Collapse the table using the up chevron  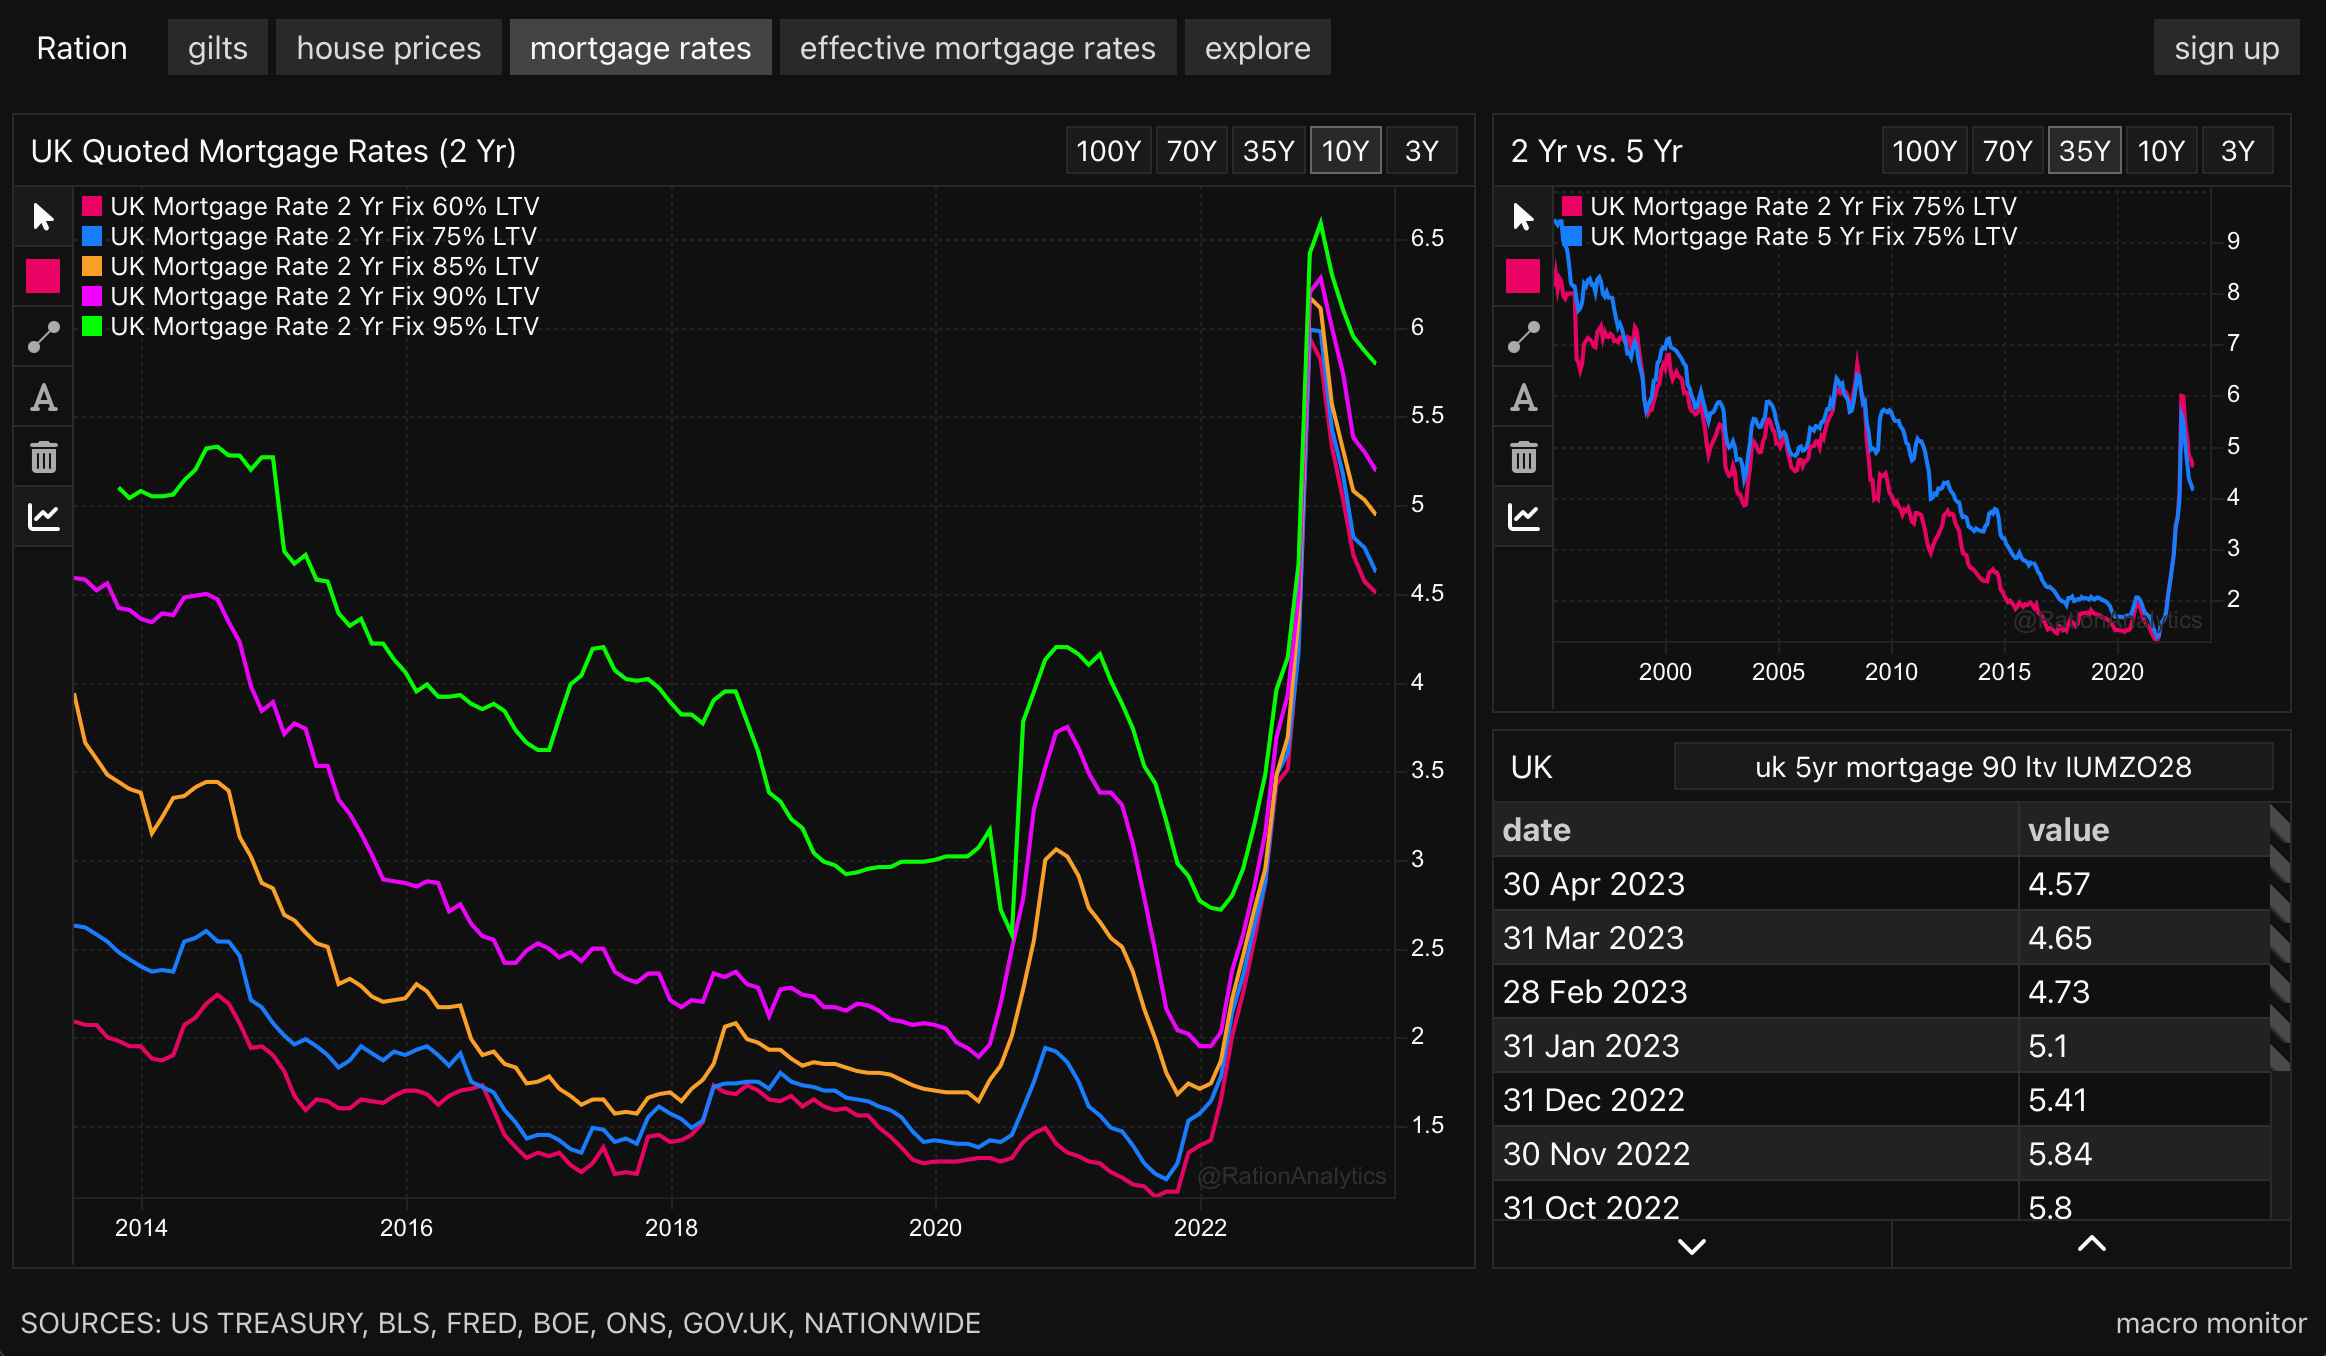click(2092, 1244)
